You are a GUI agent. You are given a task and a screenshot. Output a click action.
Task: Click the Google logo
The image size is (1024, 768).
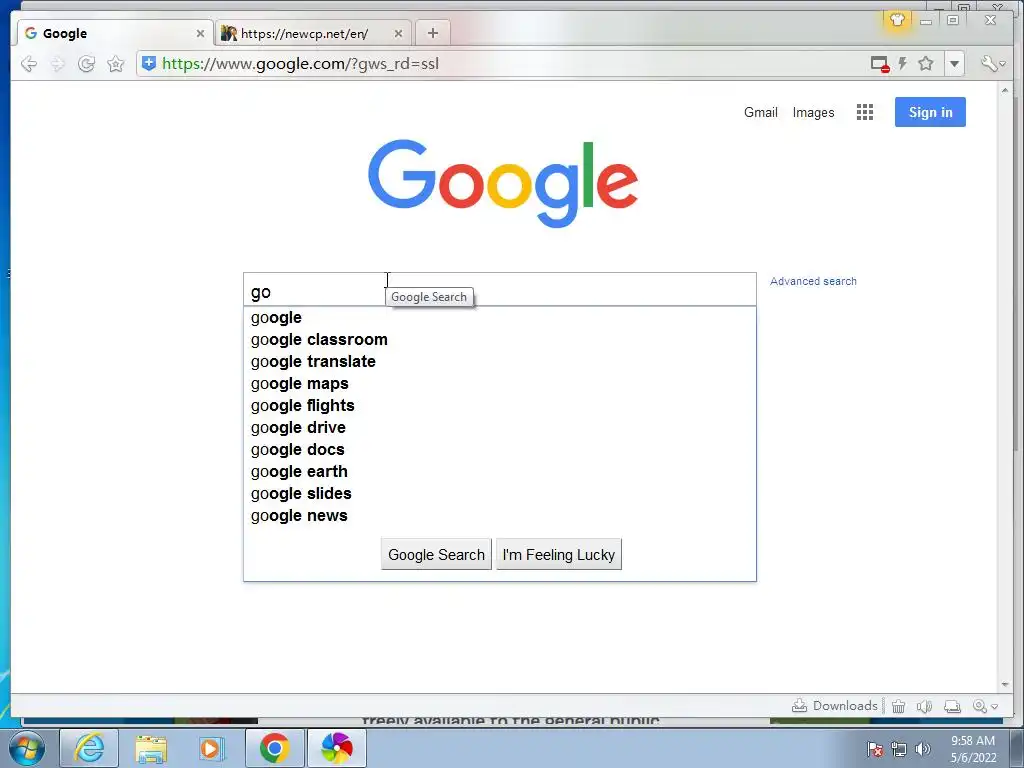coord(503,184)
